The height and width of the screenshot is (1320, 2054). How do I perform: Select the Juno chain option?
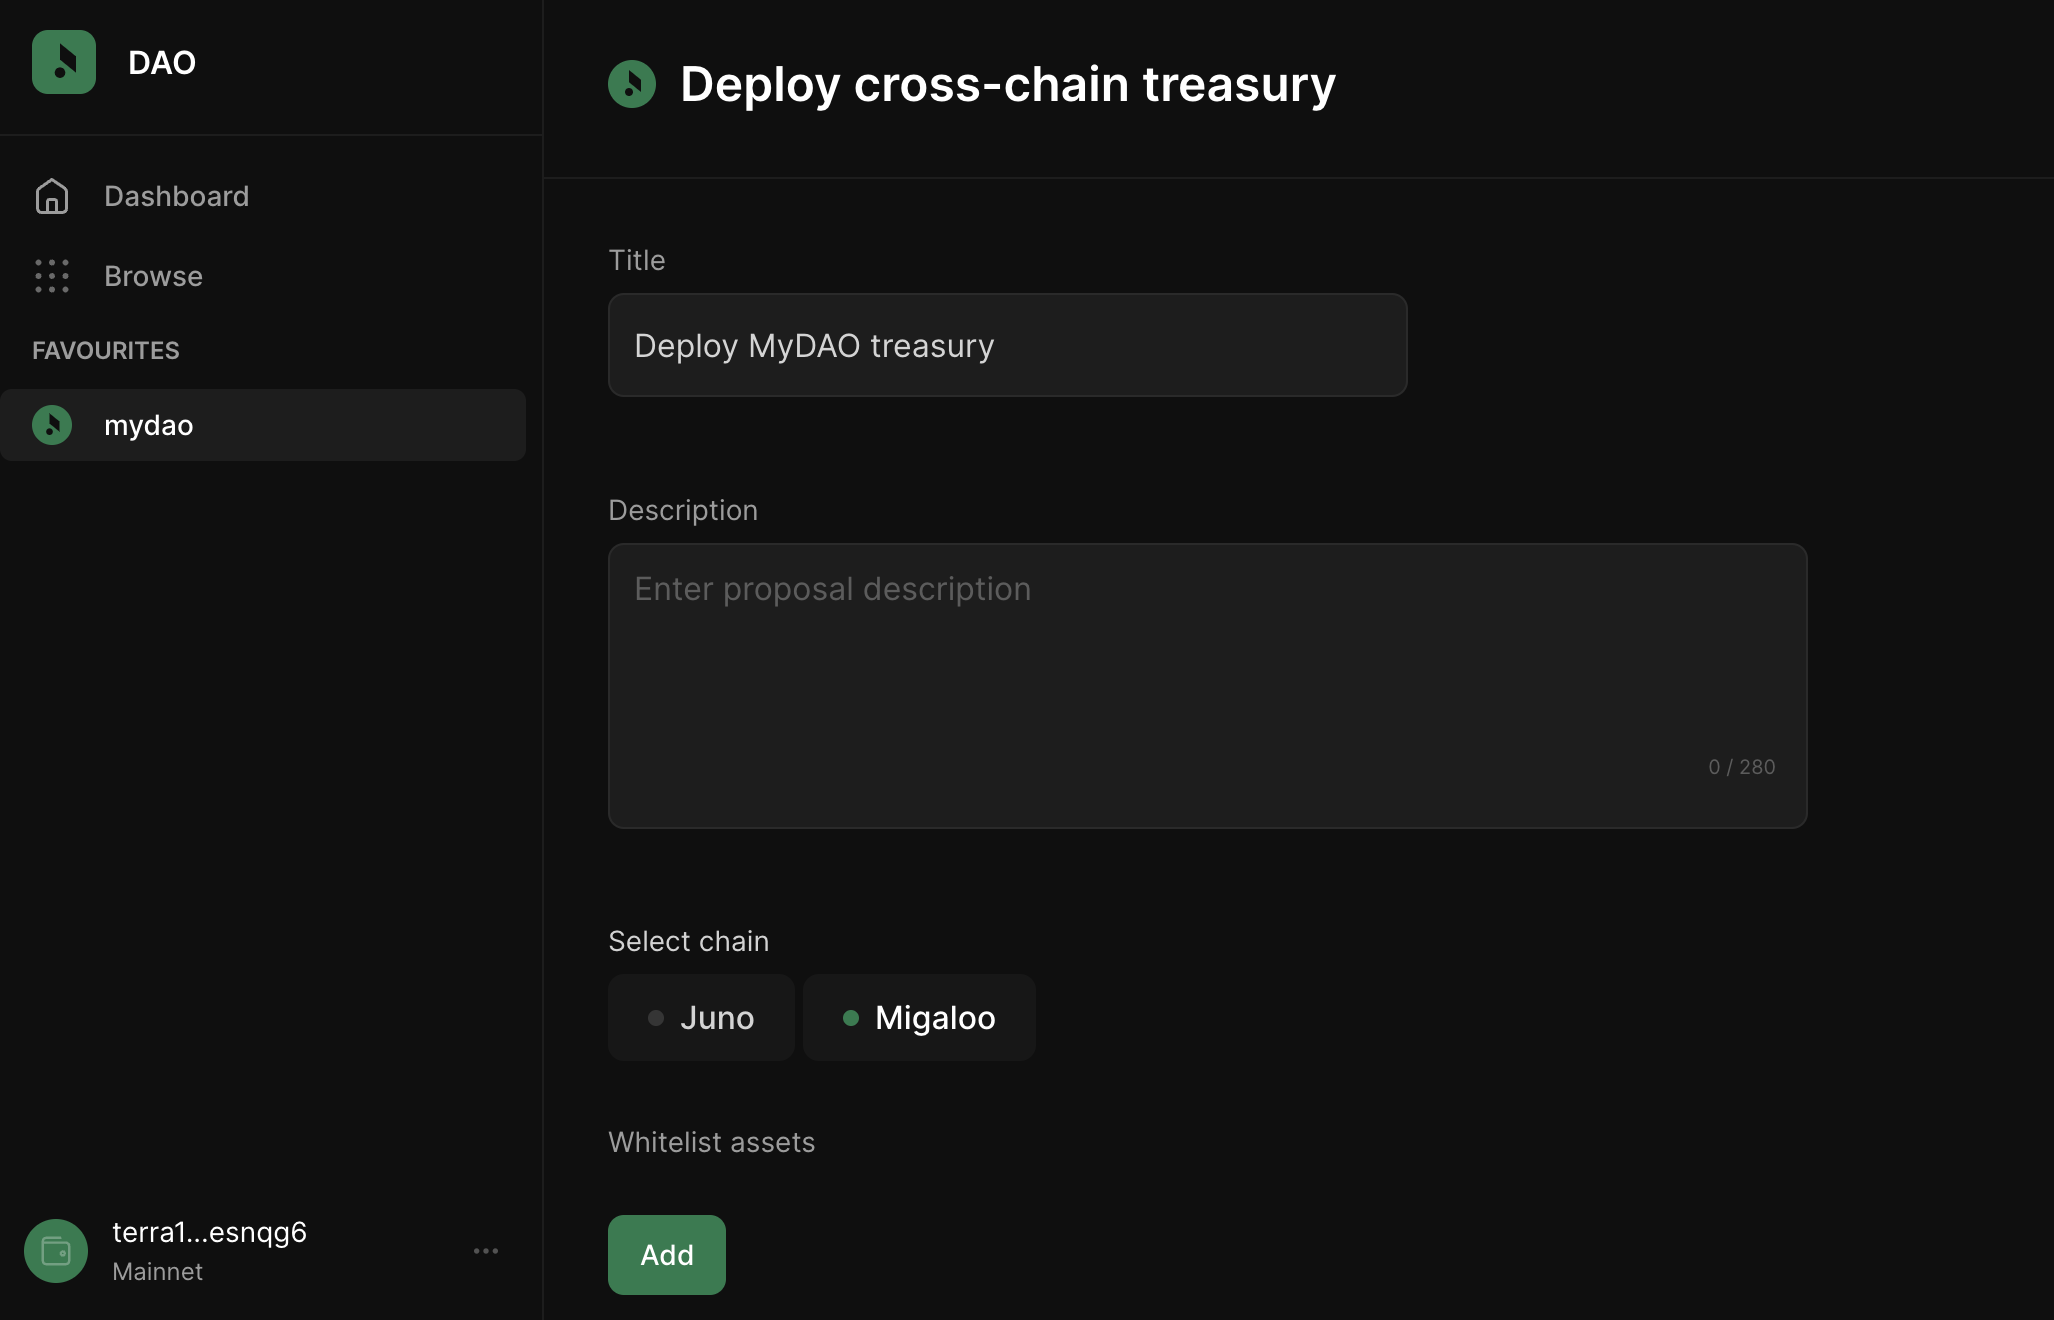tap(702, 1018)
